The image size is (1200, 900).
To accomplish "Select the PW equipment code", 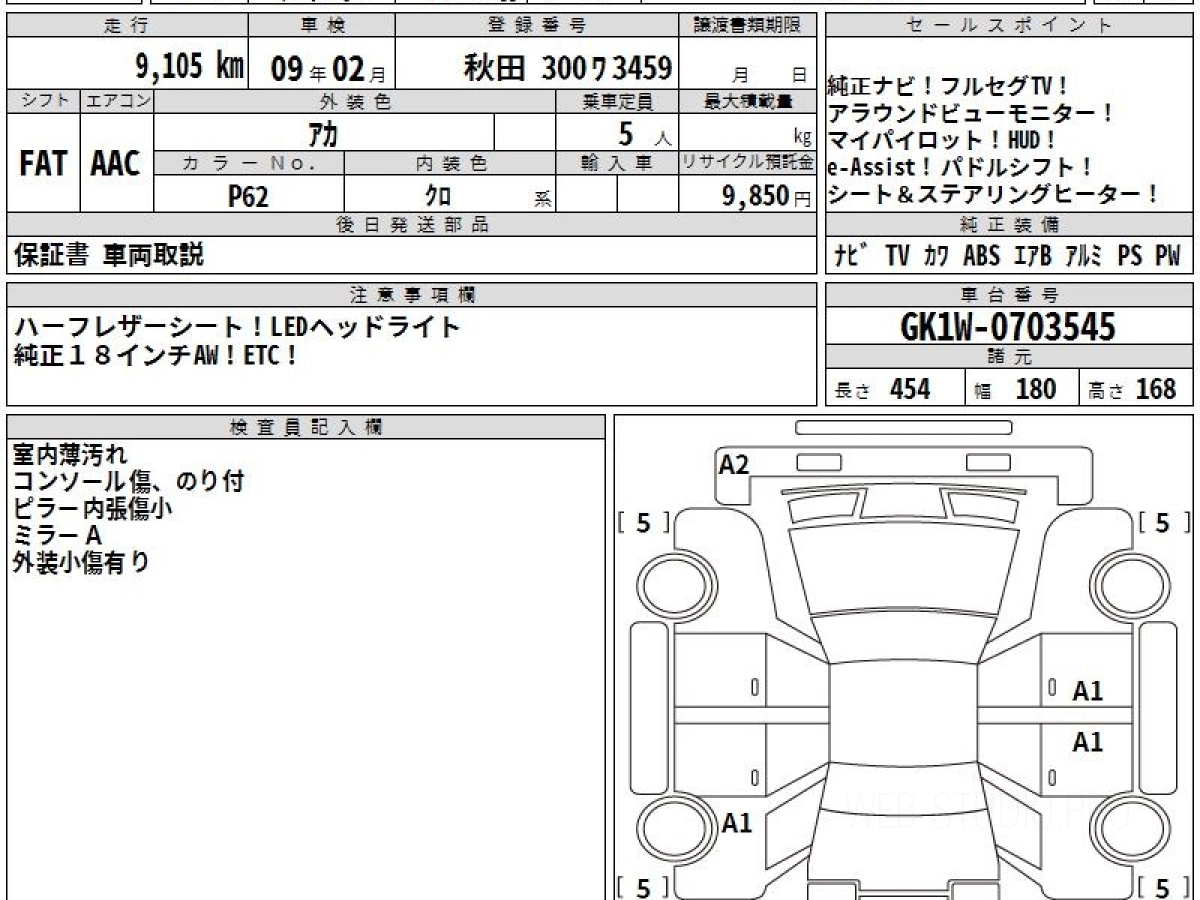I will (x=1167, y=256).
